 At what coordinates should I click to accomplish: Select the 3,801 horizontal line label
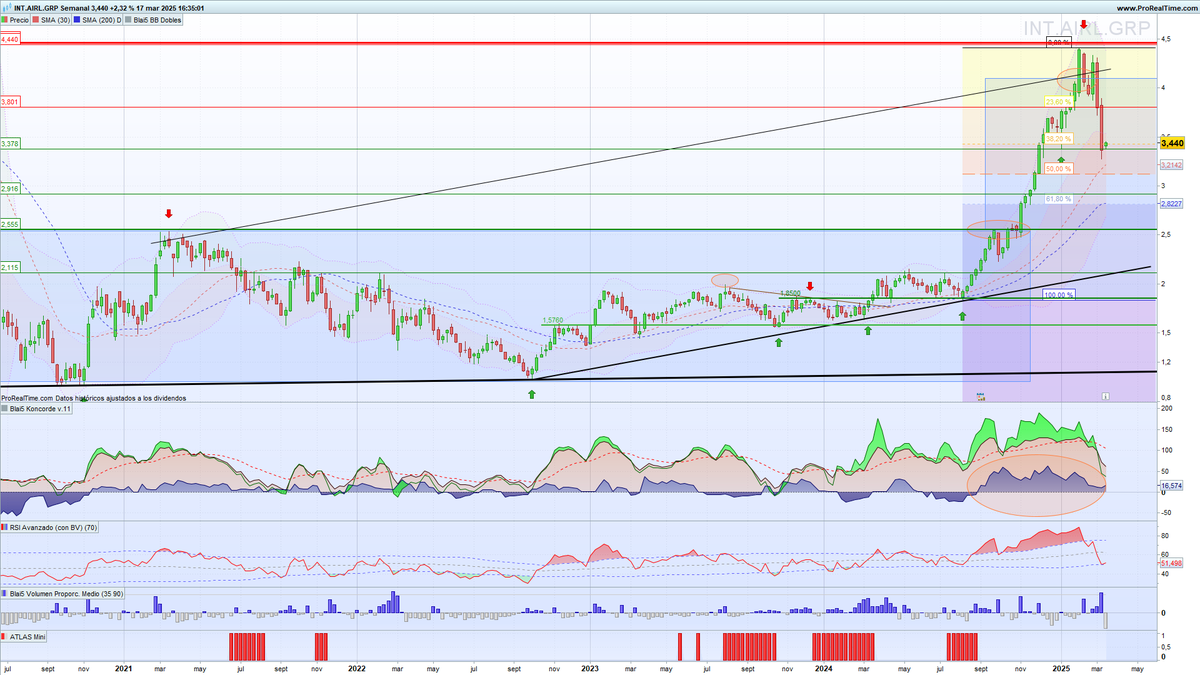point(10,102)
